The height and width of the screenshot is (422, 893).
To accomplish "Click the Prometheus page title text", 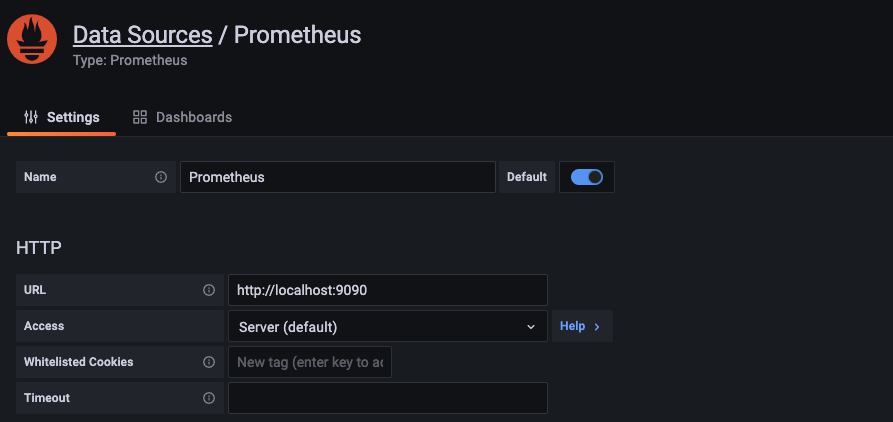I will click(297, 34).
